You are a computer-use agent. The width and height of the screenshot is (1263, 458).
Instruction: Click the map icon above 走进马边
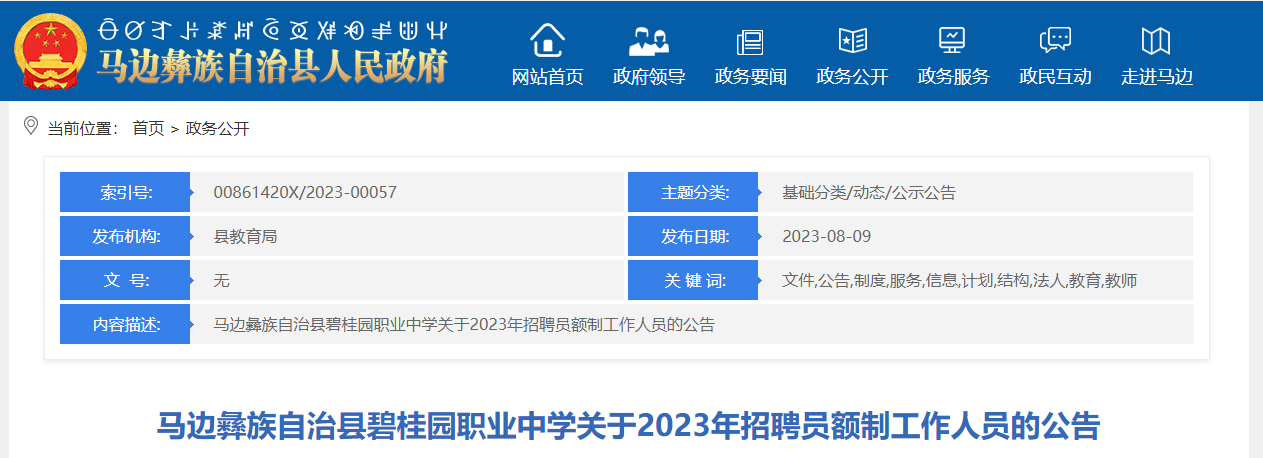pyautogui.click(x=1156, y=41)
